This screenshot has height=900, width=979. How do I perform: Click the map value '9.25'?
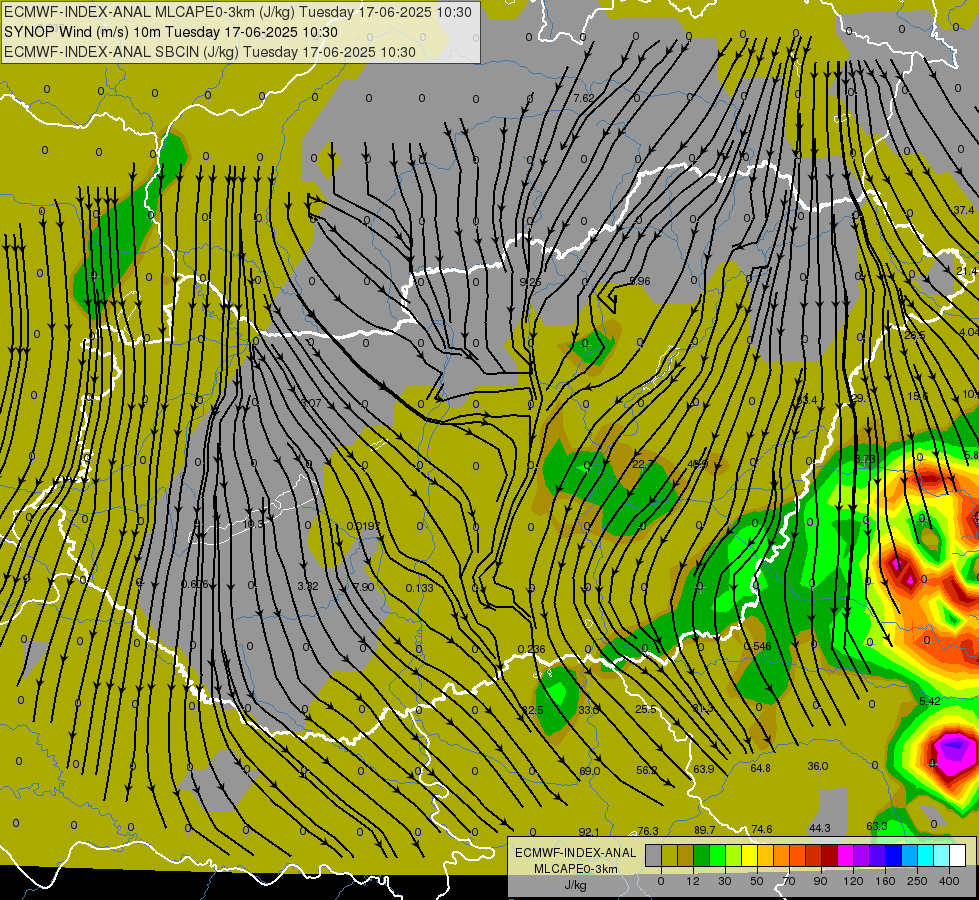coord(531,282)
